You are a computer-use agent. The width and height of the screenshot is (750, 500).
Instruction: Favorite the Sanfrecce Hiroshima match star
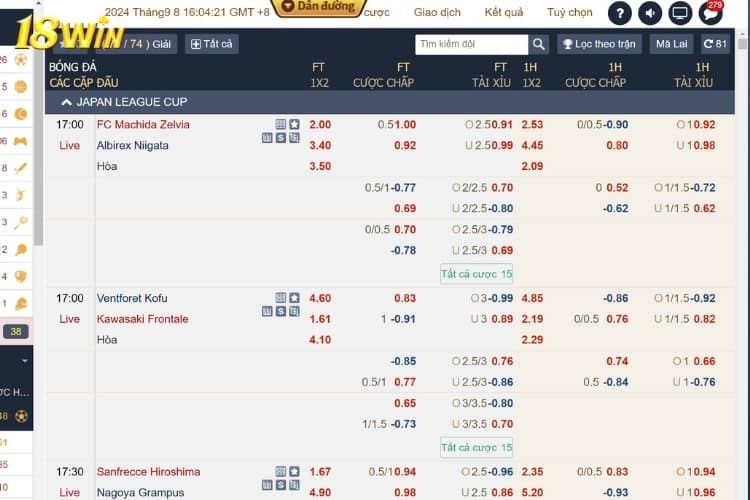pyautogui.click(x=294, y=472)
